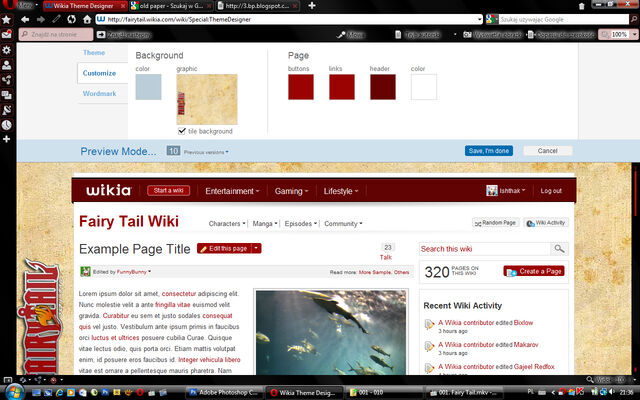Click the Create a Page button

tap(534, 271)
